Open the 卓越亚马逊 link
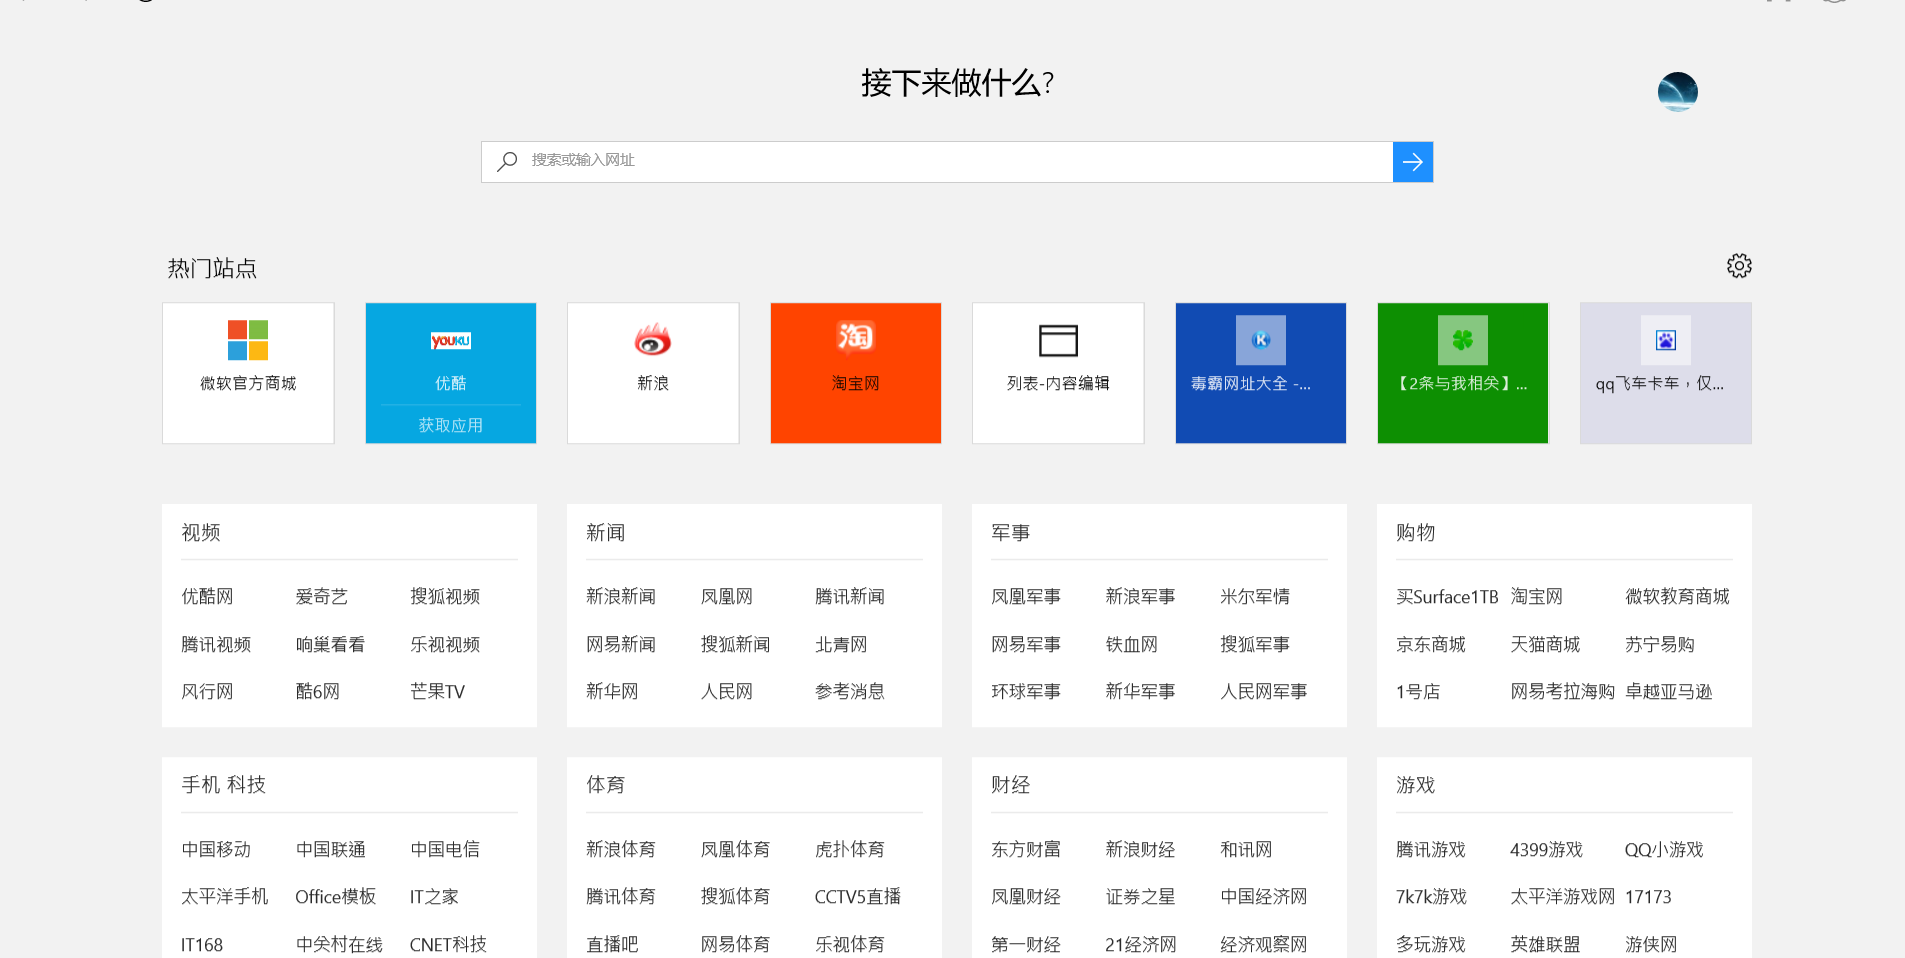 (1669, 692)
